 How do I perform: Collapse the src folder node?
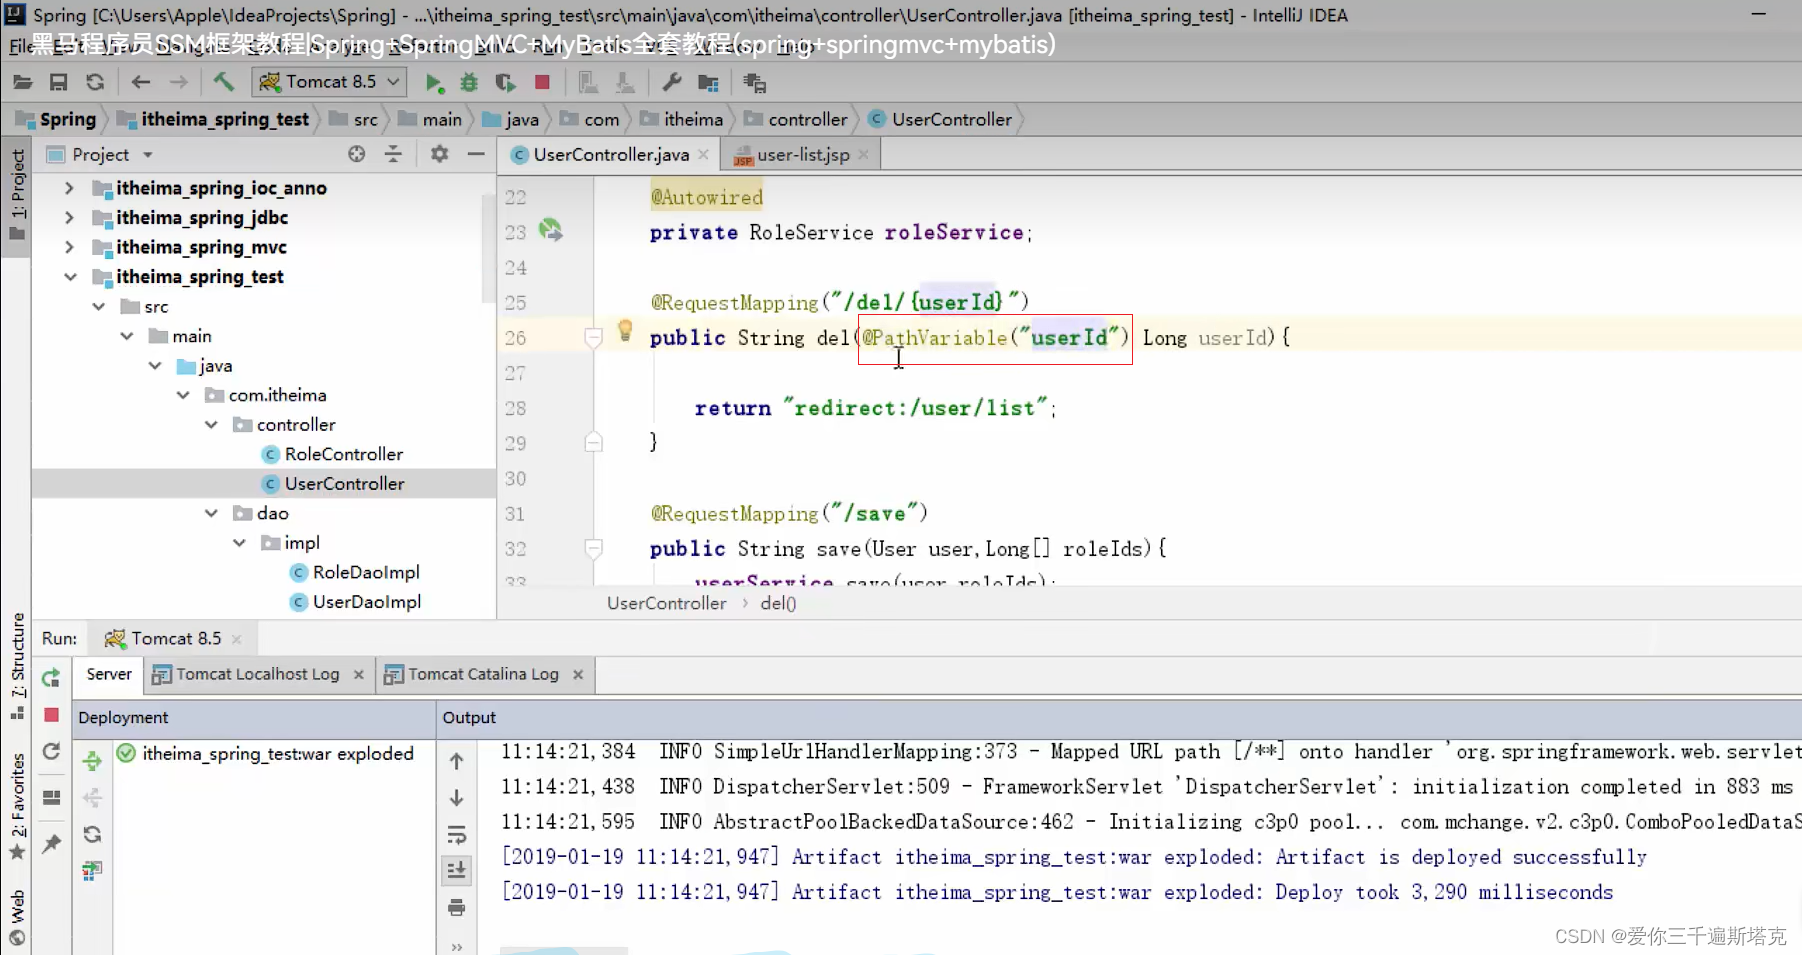(x=98, y=306)
